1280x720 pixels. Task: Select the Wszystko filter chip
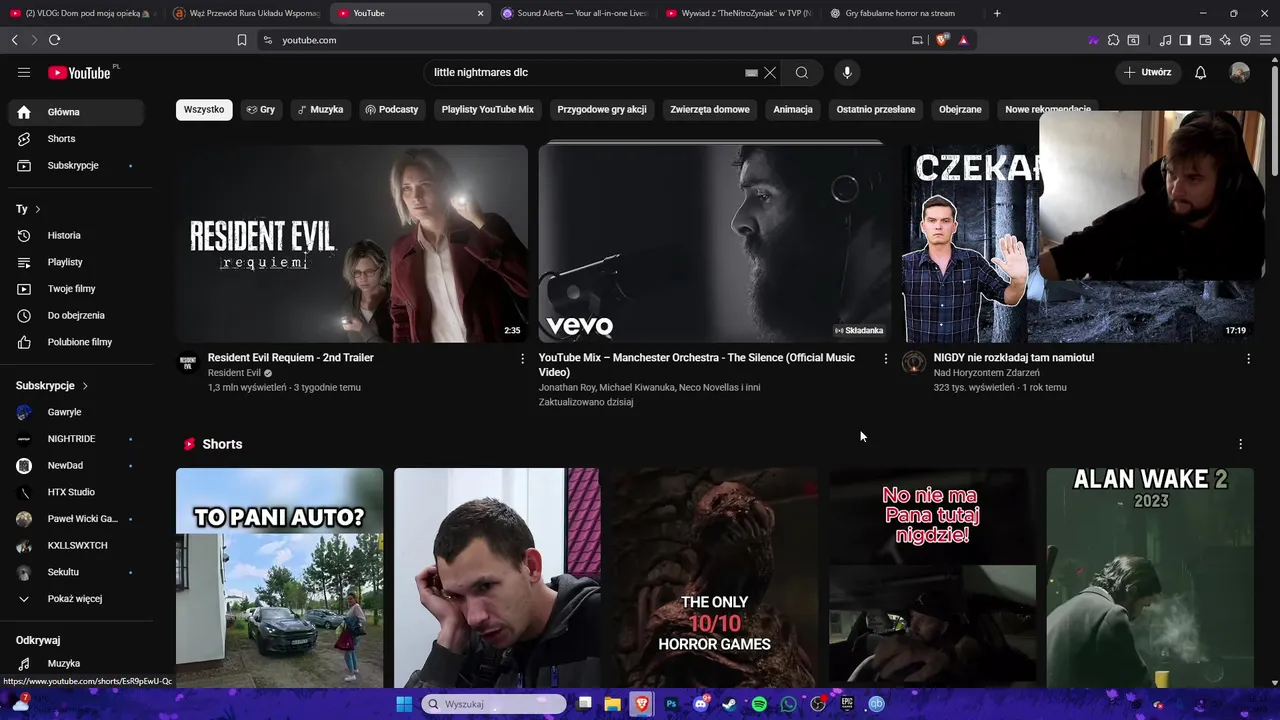click(x=204, y=109)
